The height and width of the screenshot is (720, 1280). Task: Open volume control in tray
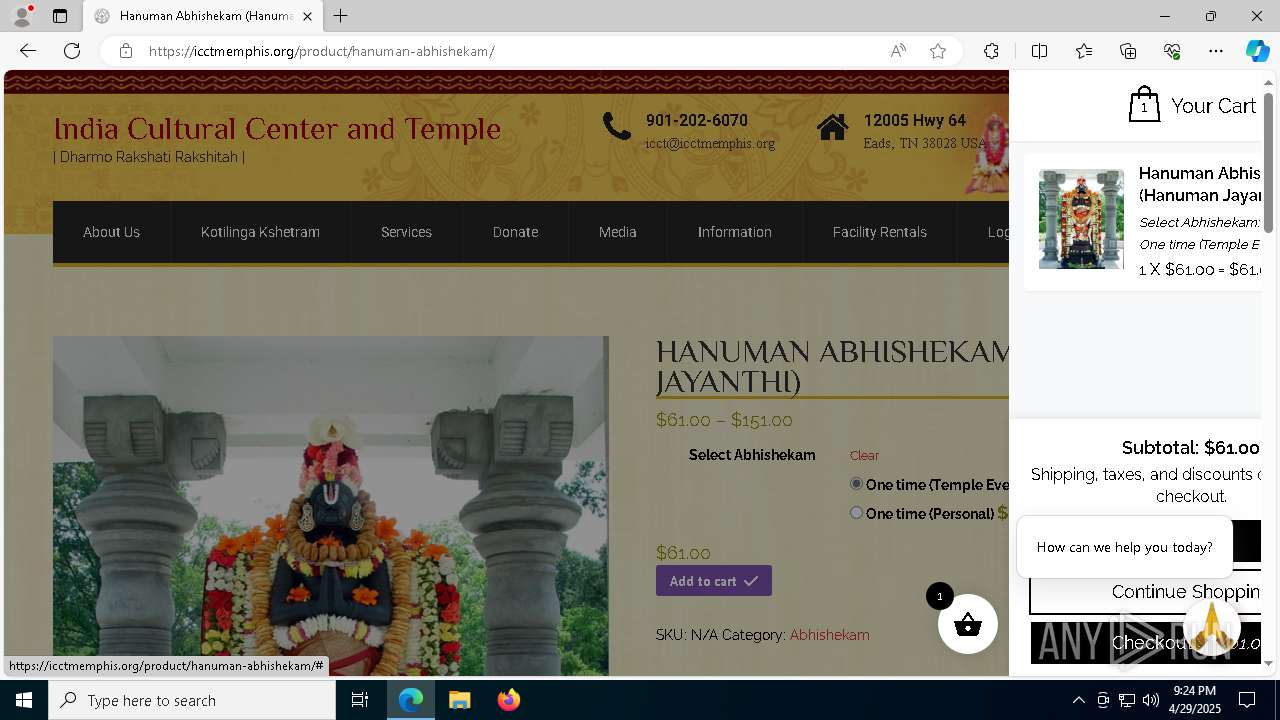click(1151, 700)
